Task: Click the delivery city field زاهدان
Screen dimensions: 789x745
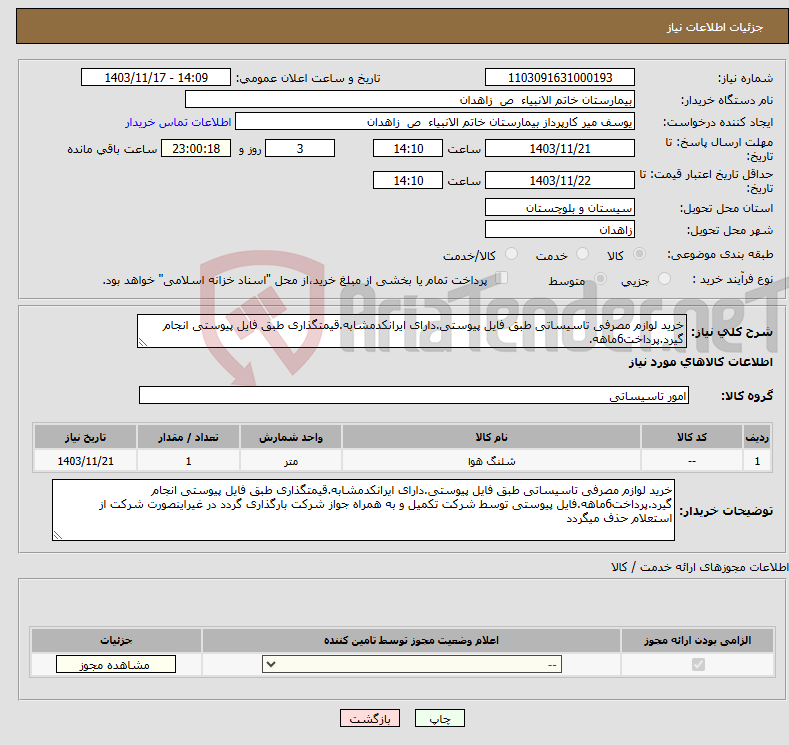Action: click(x=560, y=229)
